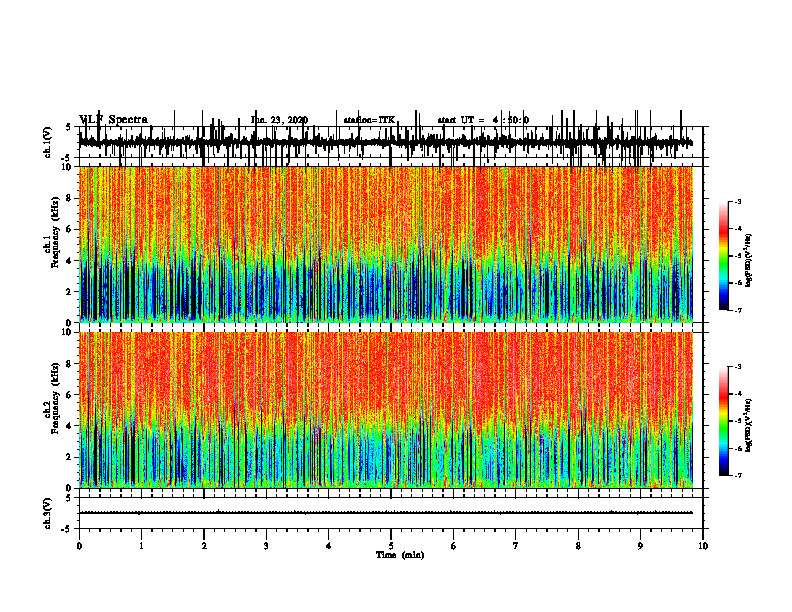
Task: Click the "start UT = 4:50:0" header text
Action: pos(483,120)
